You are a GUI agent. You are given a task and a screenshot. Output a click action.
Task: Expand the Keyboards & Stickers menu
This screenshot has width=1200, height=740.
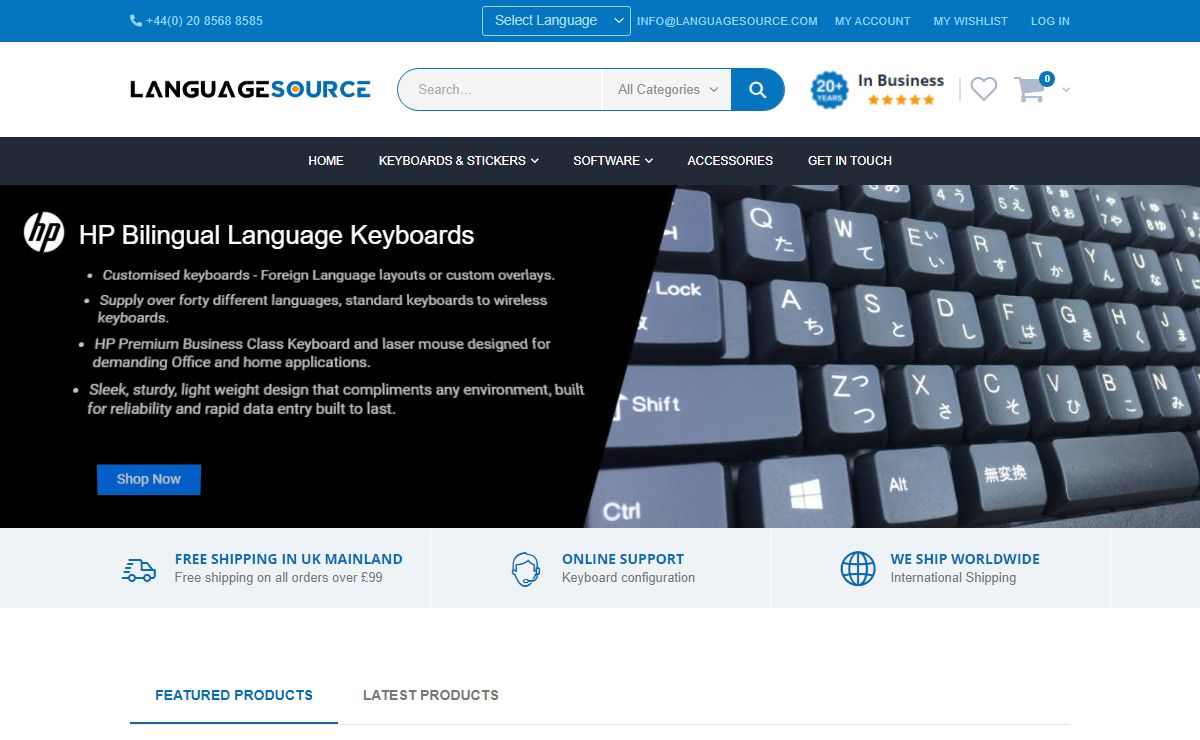[459, 160]
